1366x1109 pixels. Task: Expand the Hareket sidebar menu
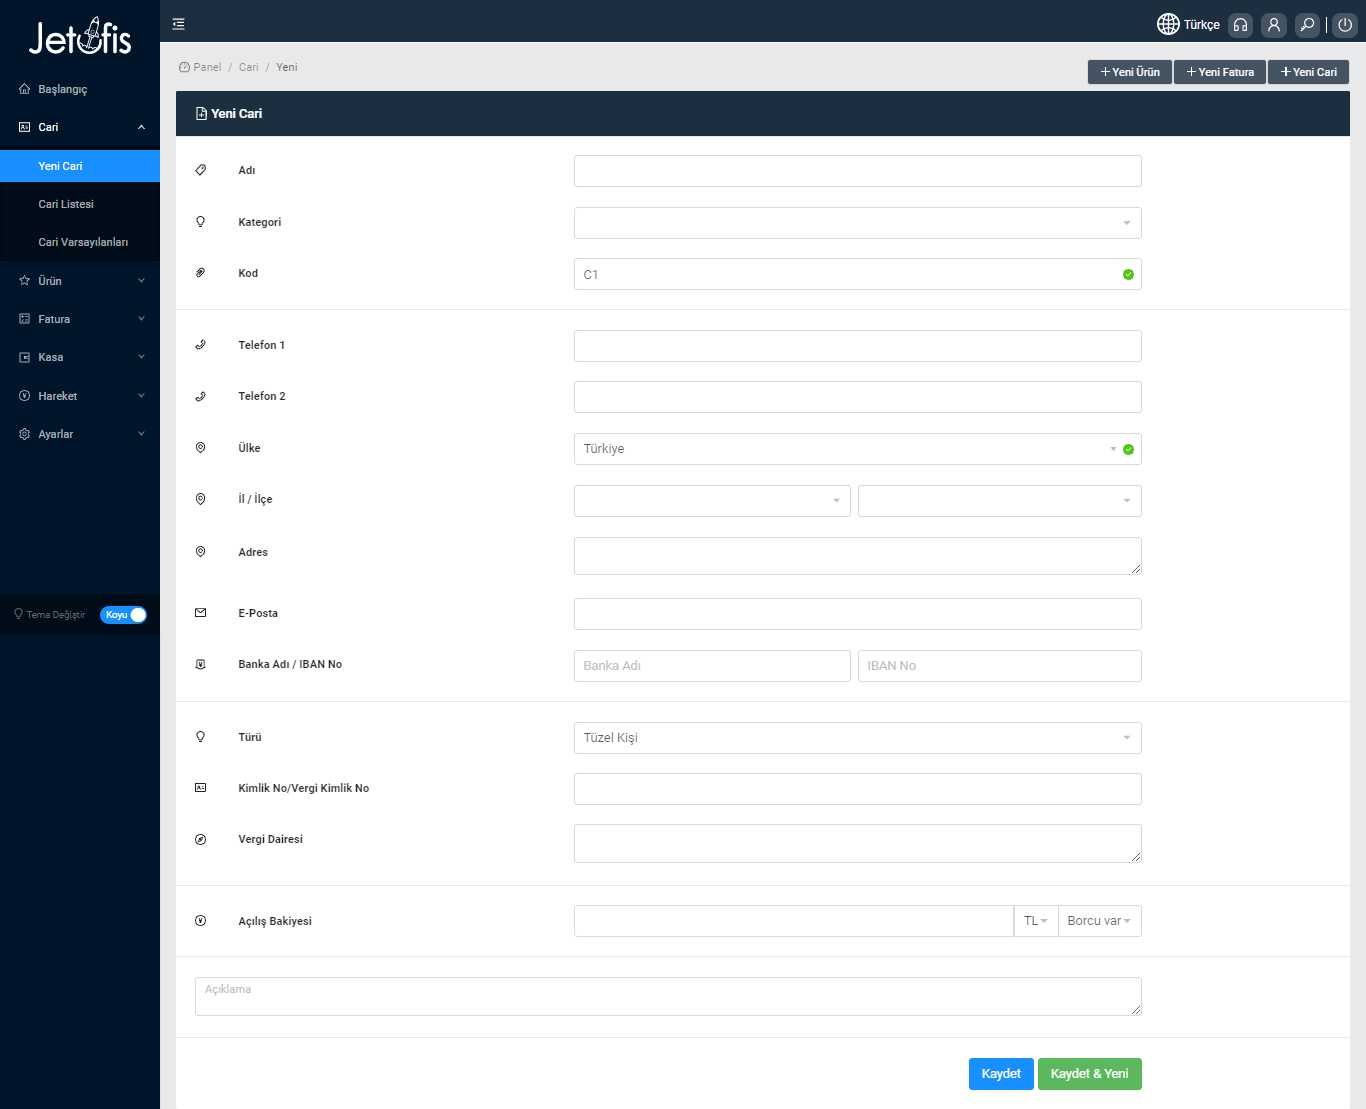tap(80, 396)
